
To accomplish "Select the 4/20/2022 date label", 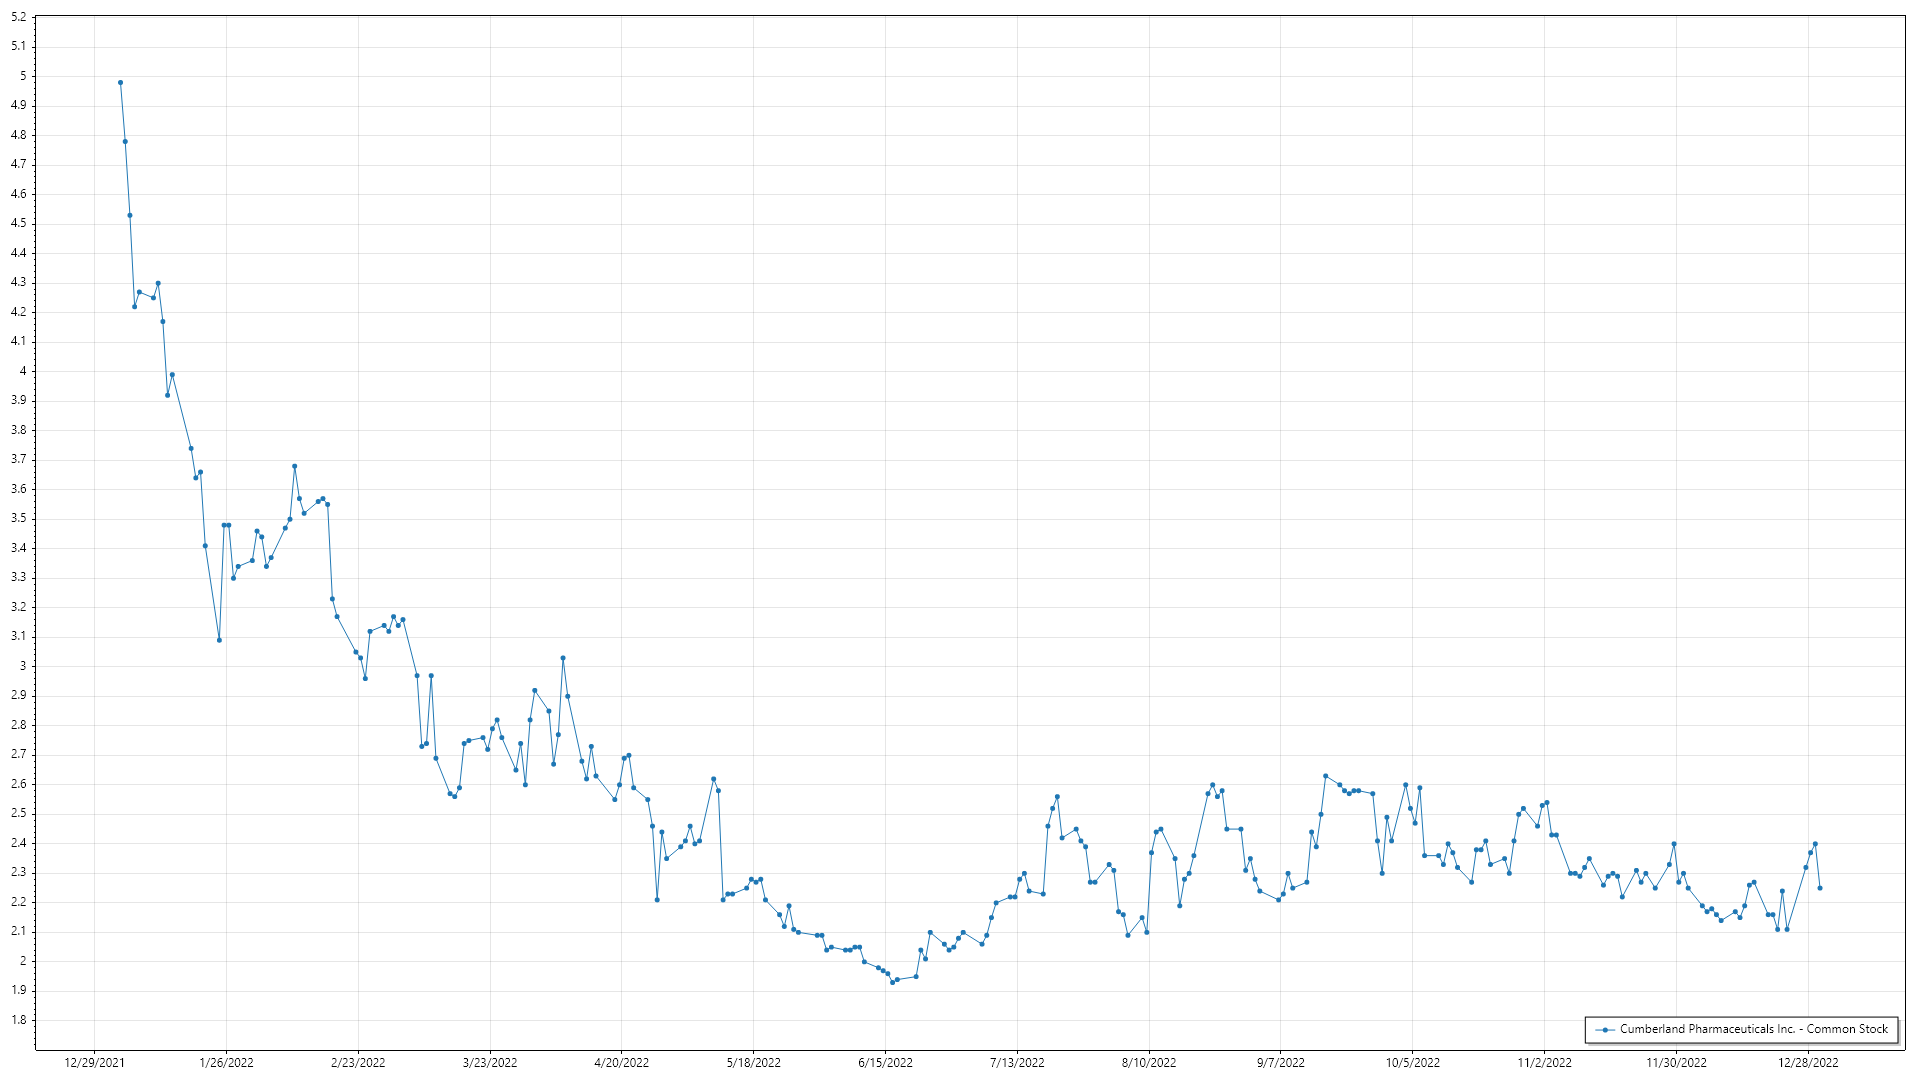I will click(x=622, y=1063).
